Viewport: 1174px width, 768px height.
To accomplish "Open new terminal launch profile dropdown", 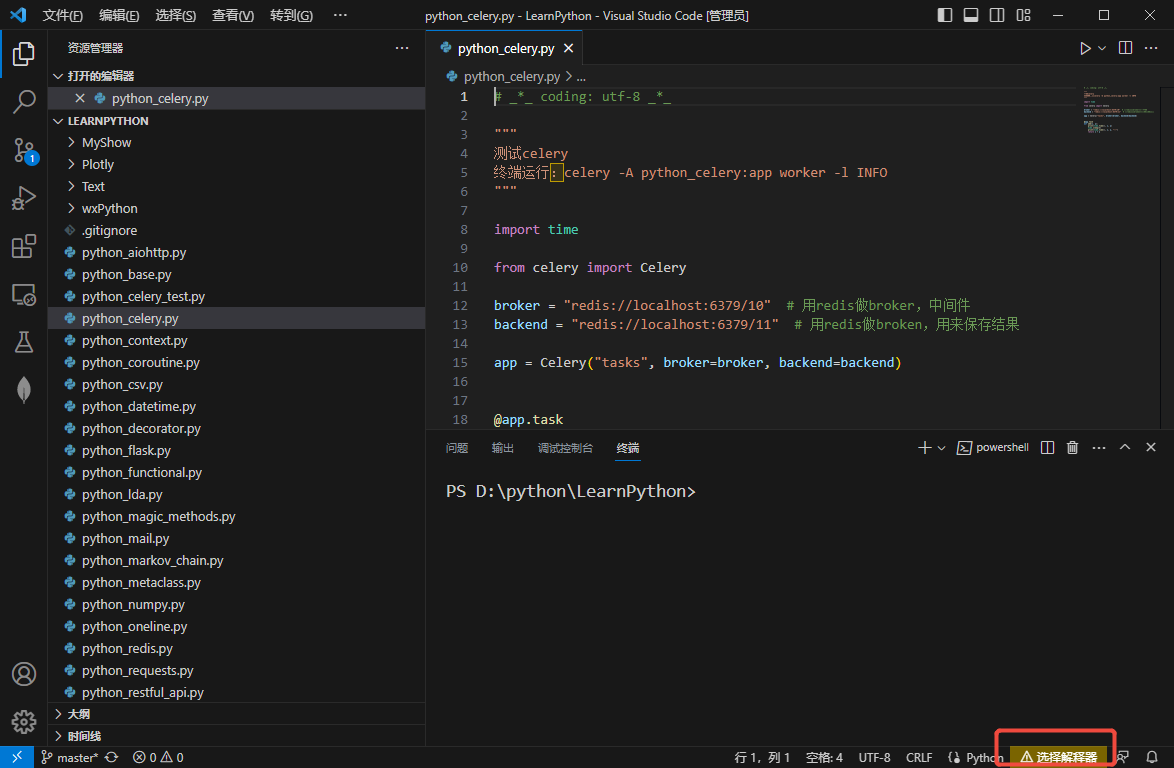I will (x=941, y=448).
